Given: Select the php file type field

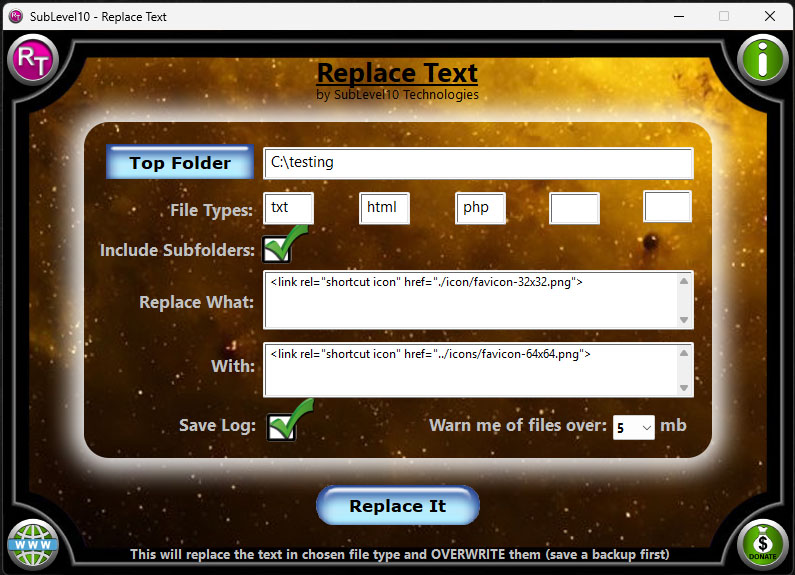Looking at the screenshot, I should pyautogui.click(x=480, y=208).
